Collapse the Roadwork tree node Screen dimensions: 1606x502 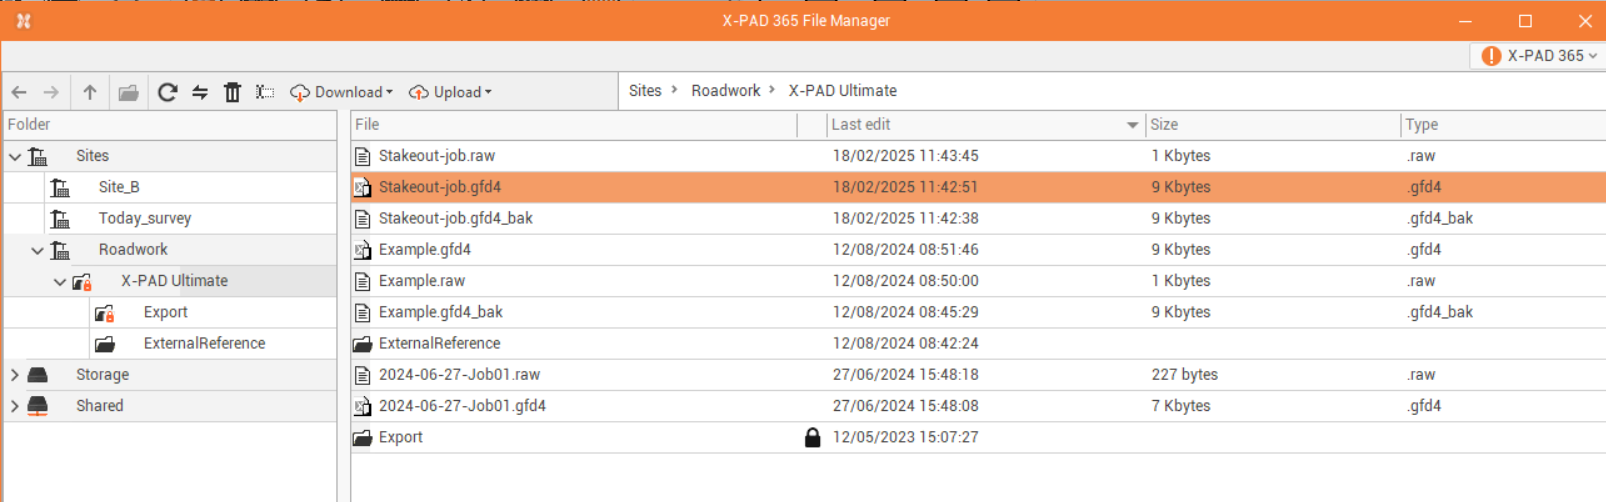click(37, 250)
